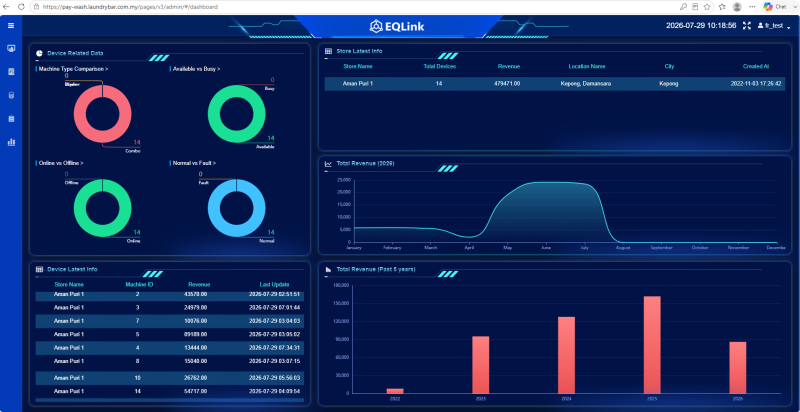Click the Store Name header in Store Latest Info

358,66
